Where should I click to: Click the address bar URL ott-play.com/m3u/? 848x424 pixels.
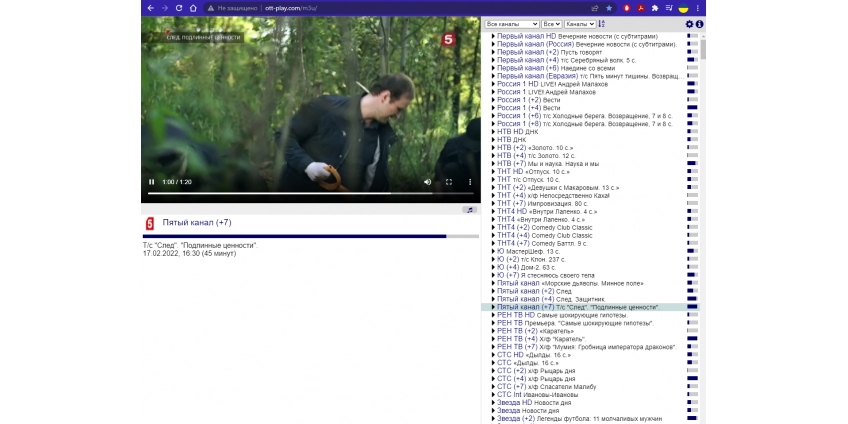pos(292,8)
